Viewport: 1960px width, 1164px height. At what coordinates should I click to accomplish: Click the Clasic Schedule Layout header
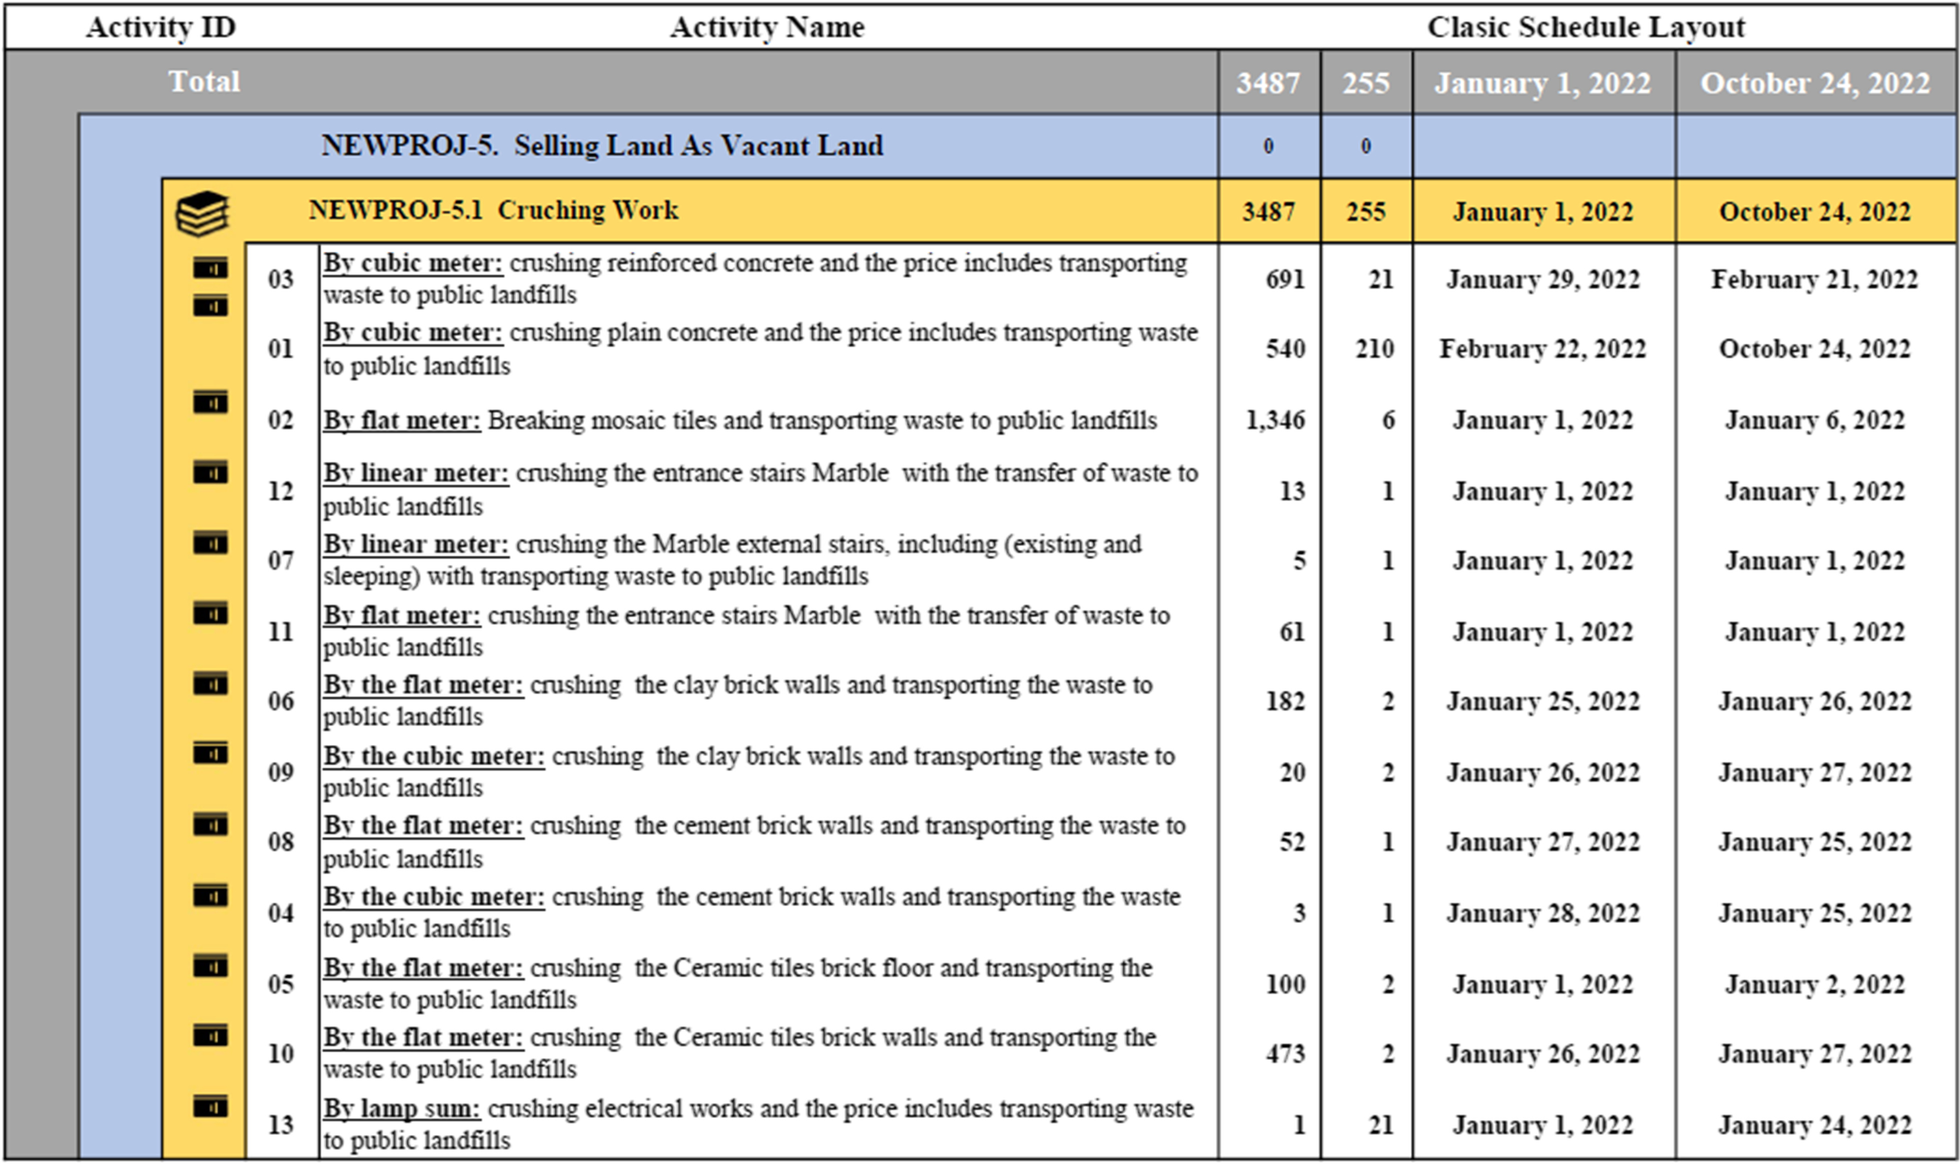coord(1586,27)
